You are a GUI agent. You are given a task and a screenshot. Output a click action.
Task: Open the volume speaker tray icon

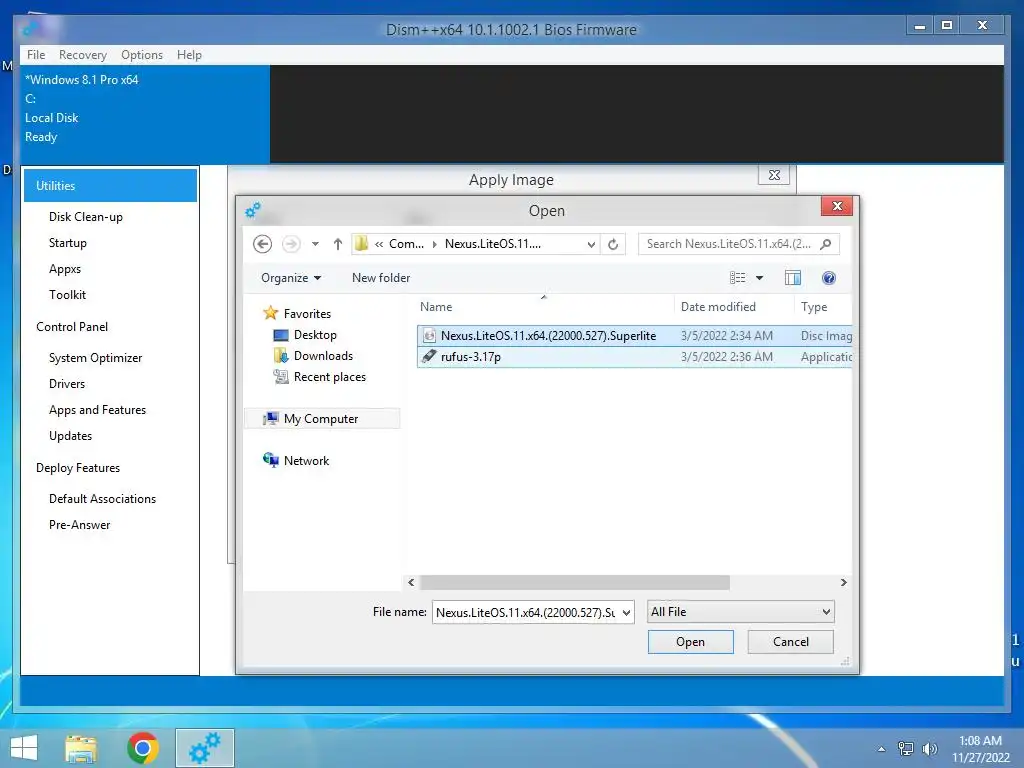click(x=929, y=748)
